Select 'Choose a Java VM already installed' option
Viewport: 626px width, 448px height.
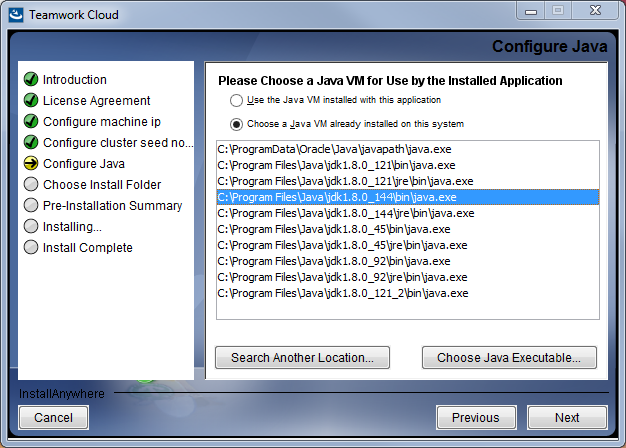pos(236,124)
